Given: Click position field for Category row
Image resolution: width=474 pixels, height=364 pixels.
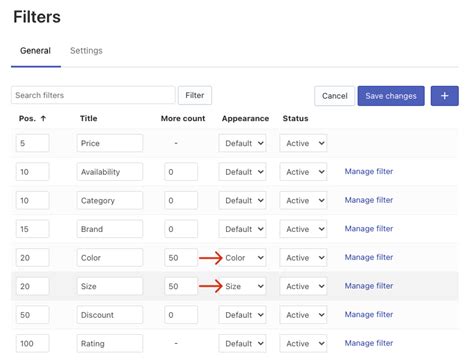Looking at the screenshot, I should [x=32, y=201].
